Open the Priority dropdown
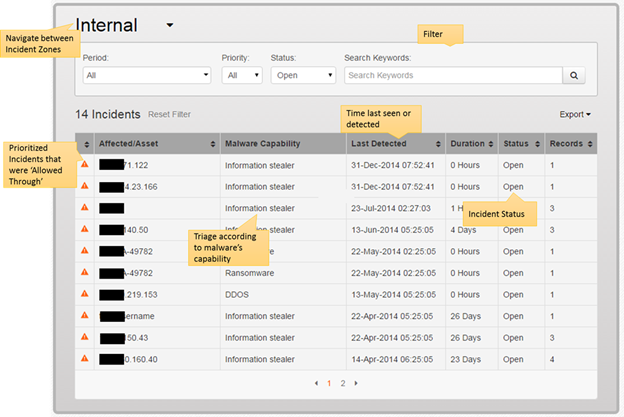624x417 pixels. click(243, 75)
